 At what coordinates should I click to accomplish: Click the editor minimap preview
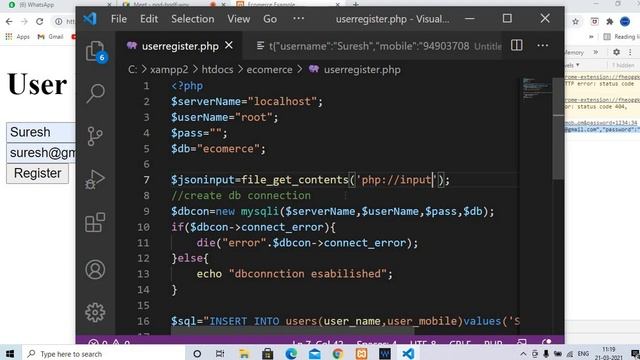[x=536, y=88]
